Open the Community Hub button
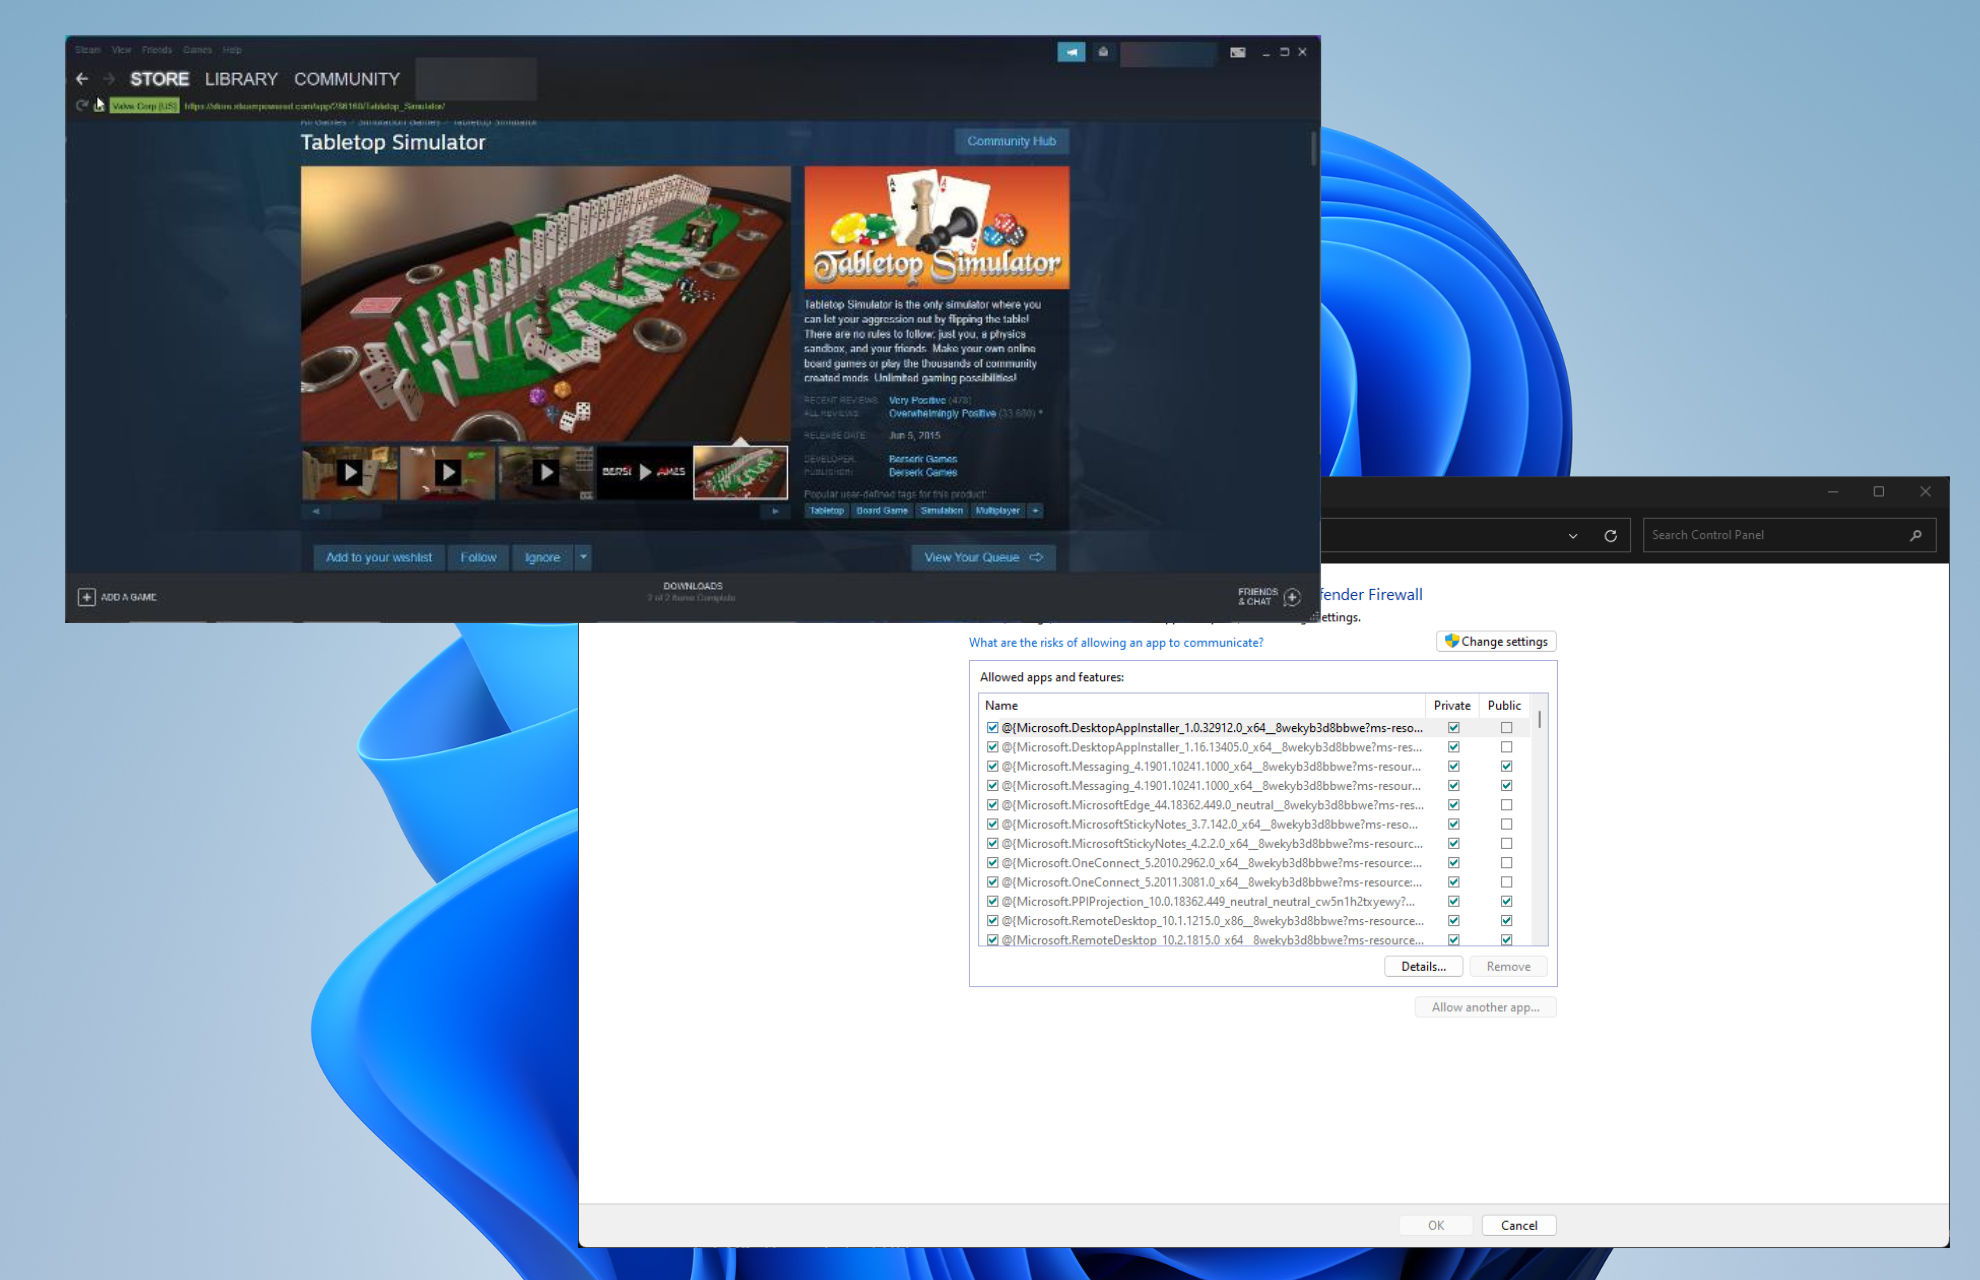 1011,141
